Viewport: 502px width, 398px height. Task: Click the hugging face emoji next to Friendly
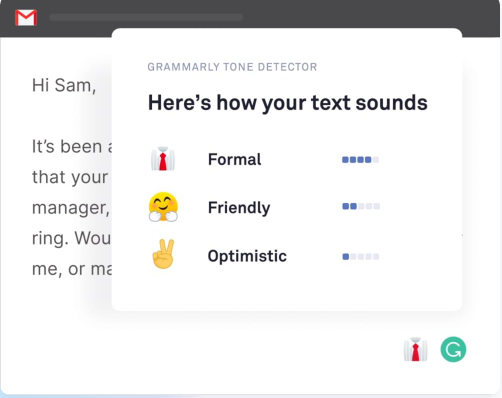pyautogui.click(x=163, y=207)
